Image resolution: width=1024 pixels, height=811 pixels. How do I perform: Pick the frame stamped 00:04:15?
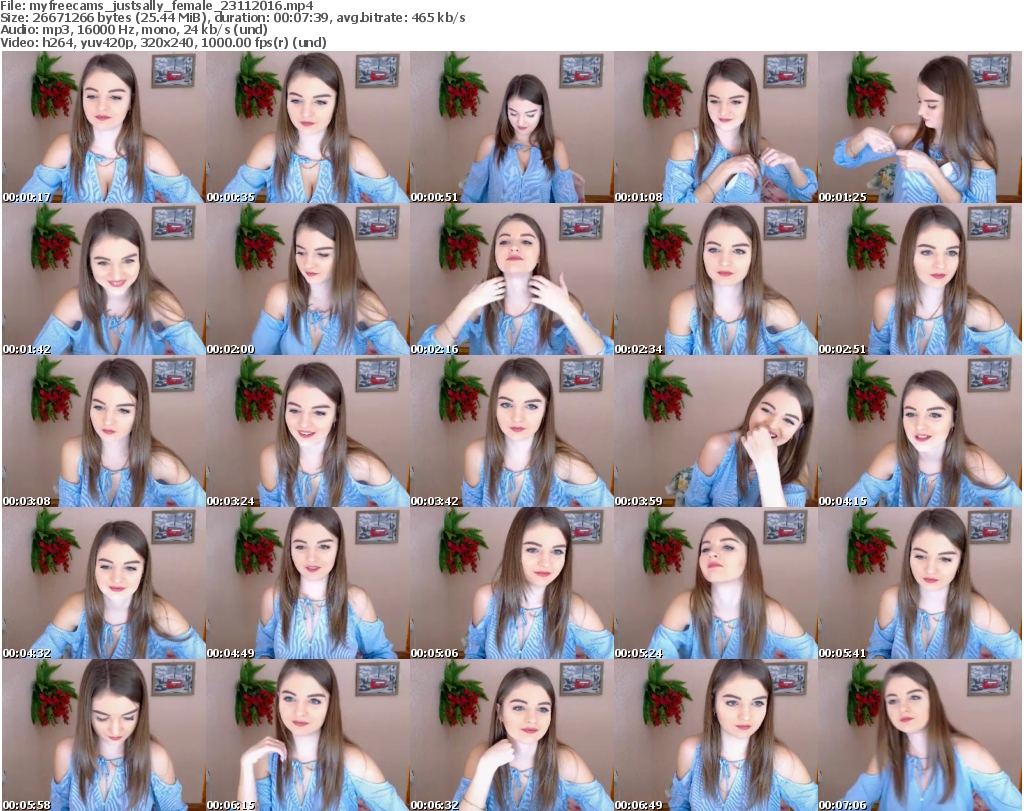click(x=920, y=432)
